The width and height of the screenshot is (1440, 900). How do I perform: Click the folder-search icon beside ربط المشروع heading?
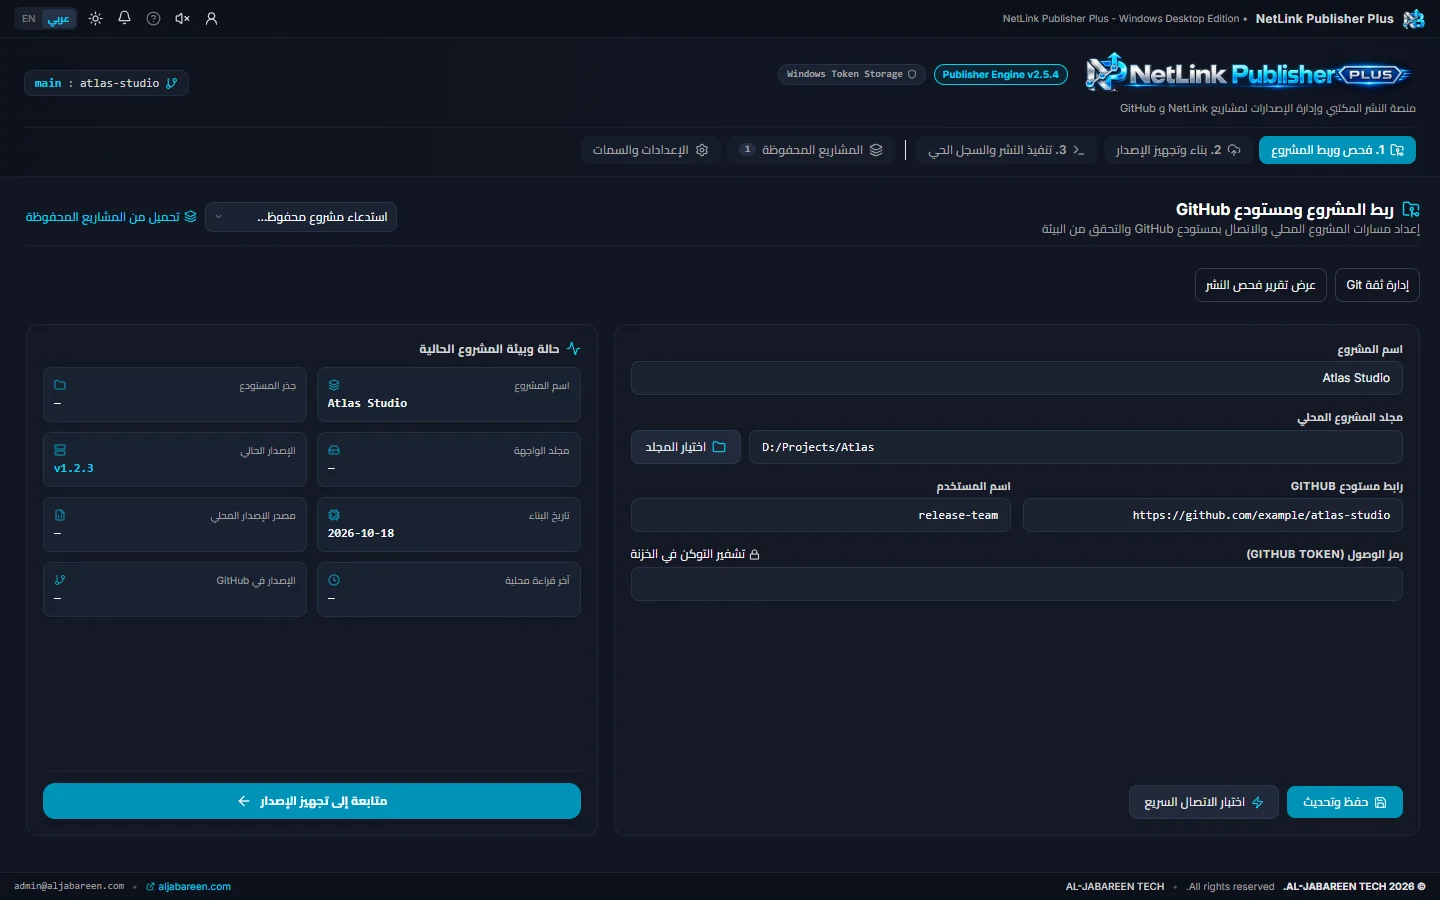(x=1411, y=209)
